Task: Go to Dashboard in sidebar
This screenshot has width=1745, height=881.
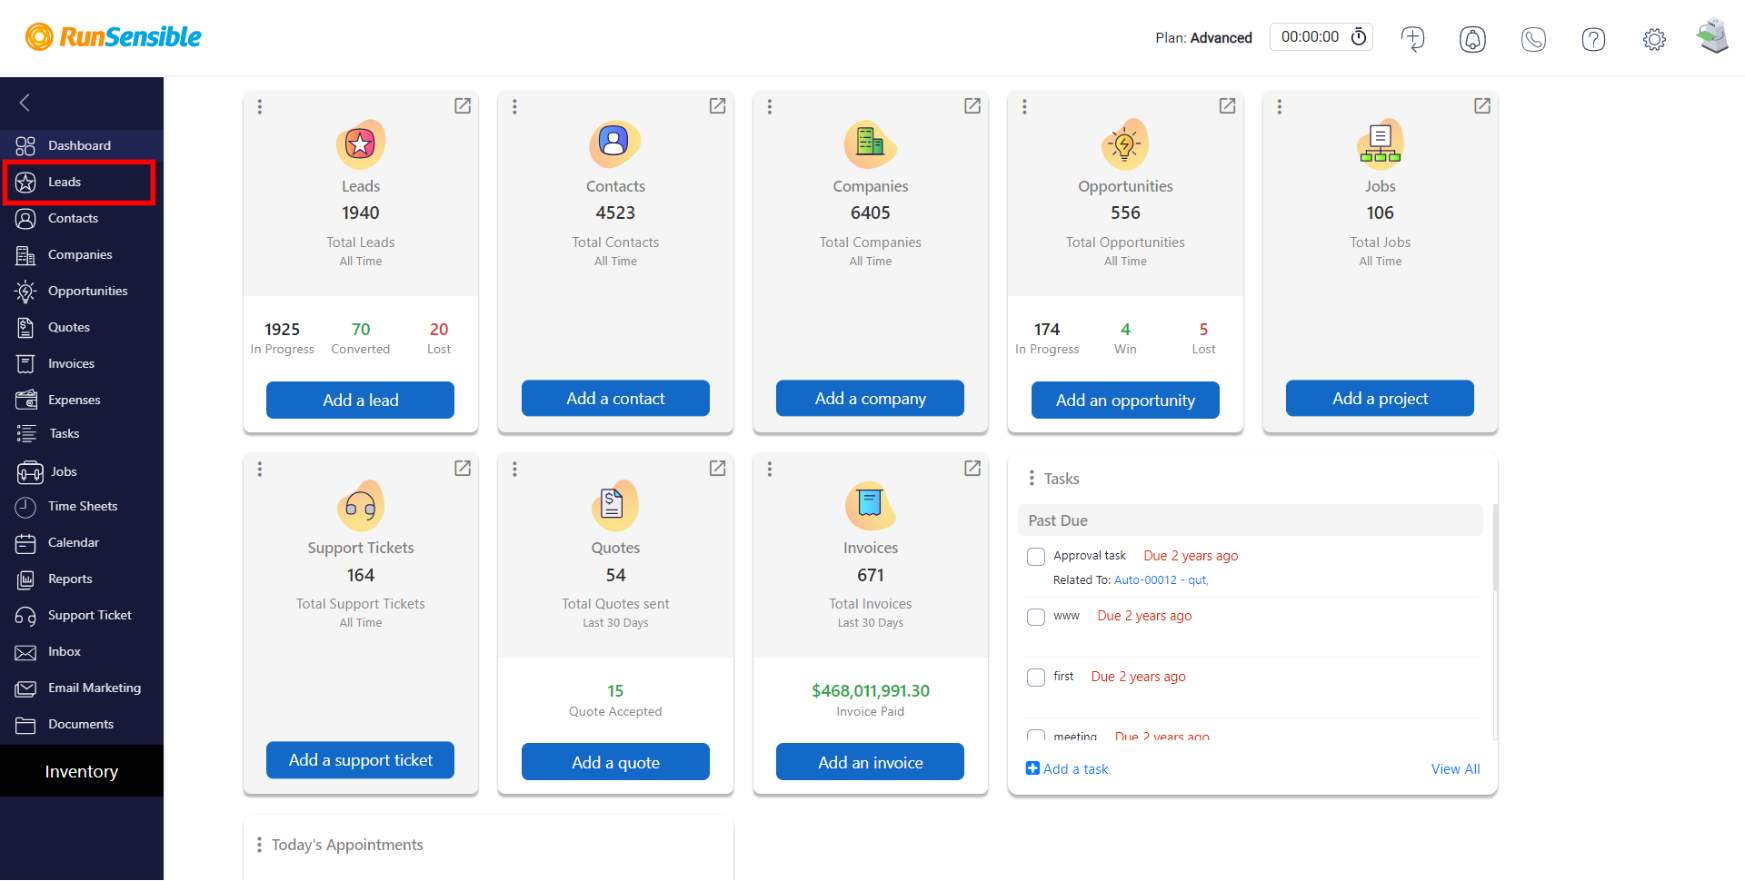Action: (x=81, y=146)
